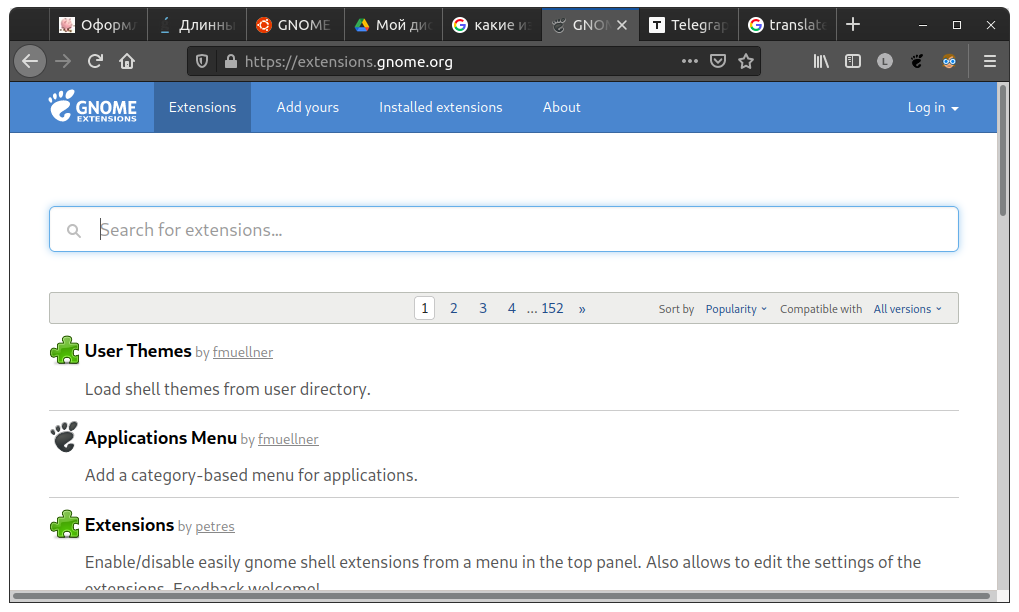Save page to Pocket

click(717, 61)
